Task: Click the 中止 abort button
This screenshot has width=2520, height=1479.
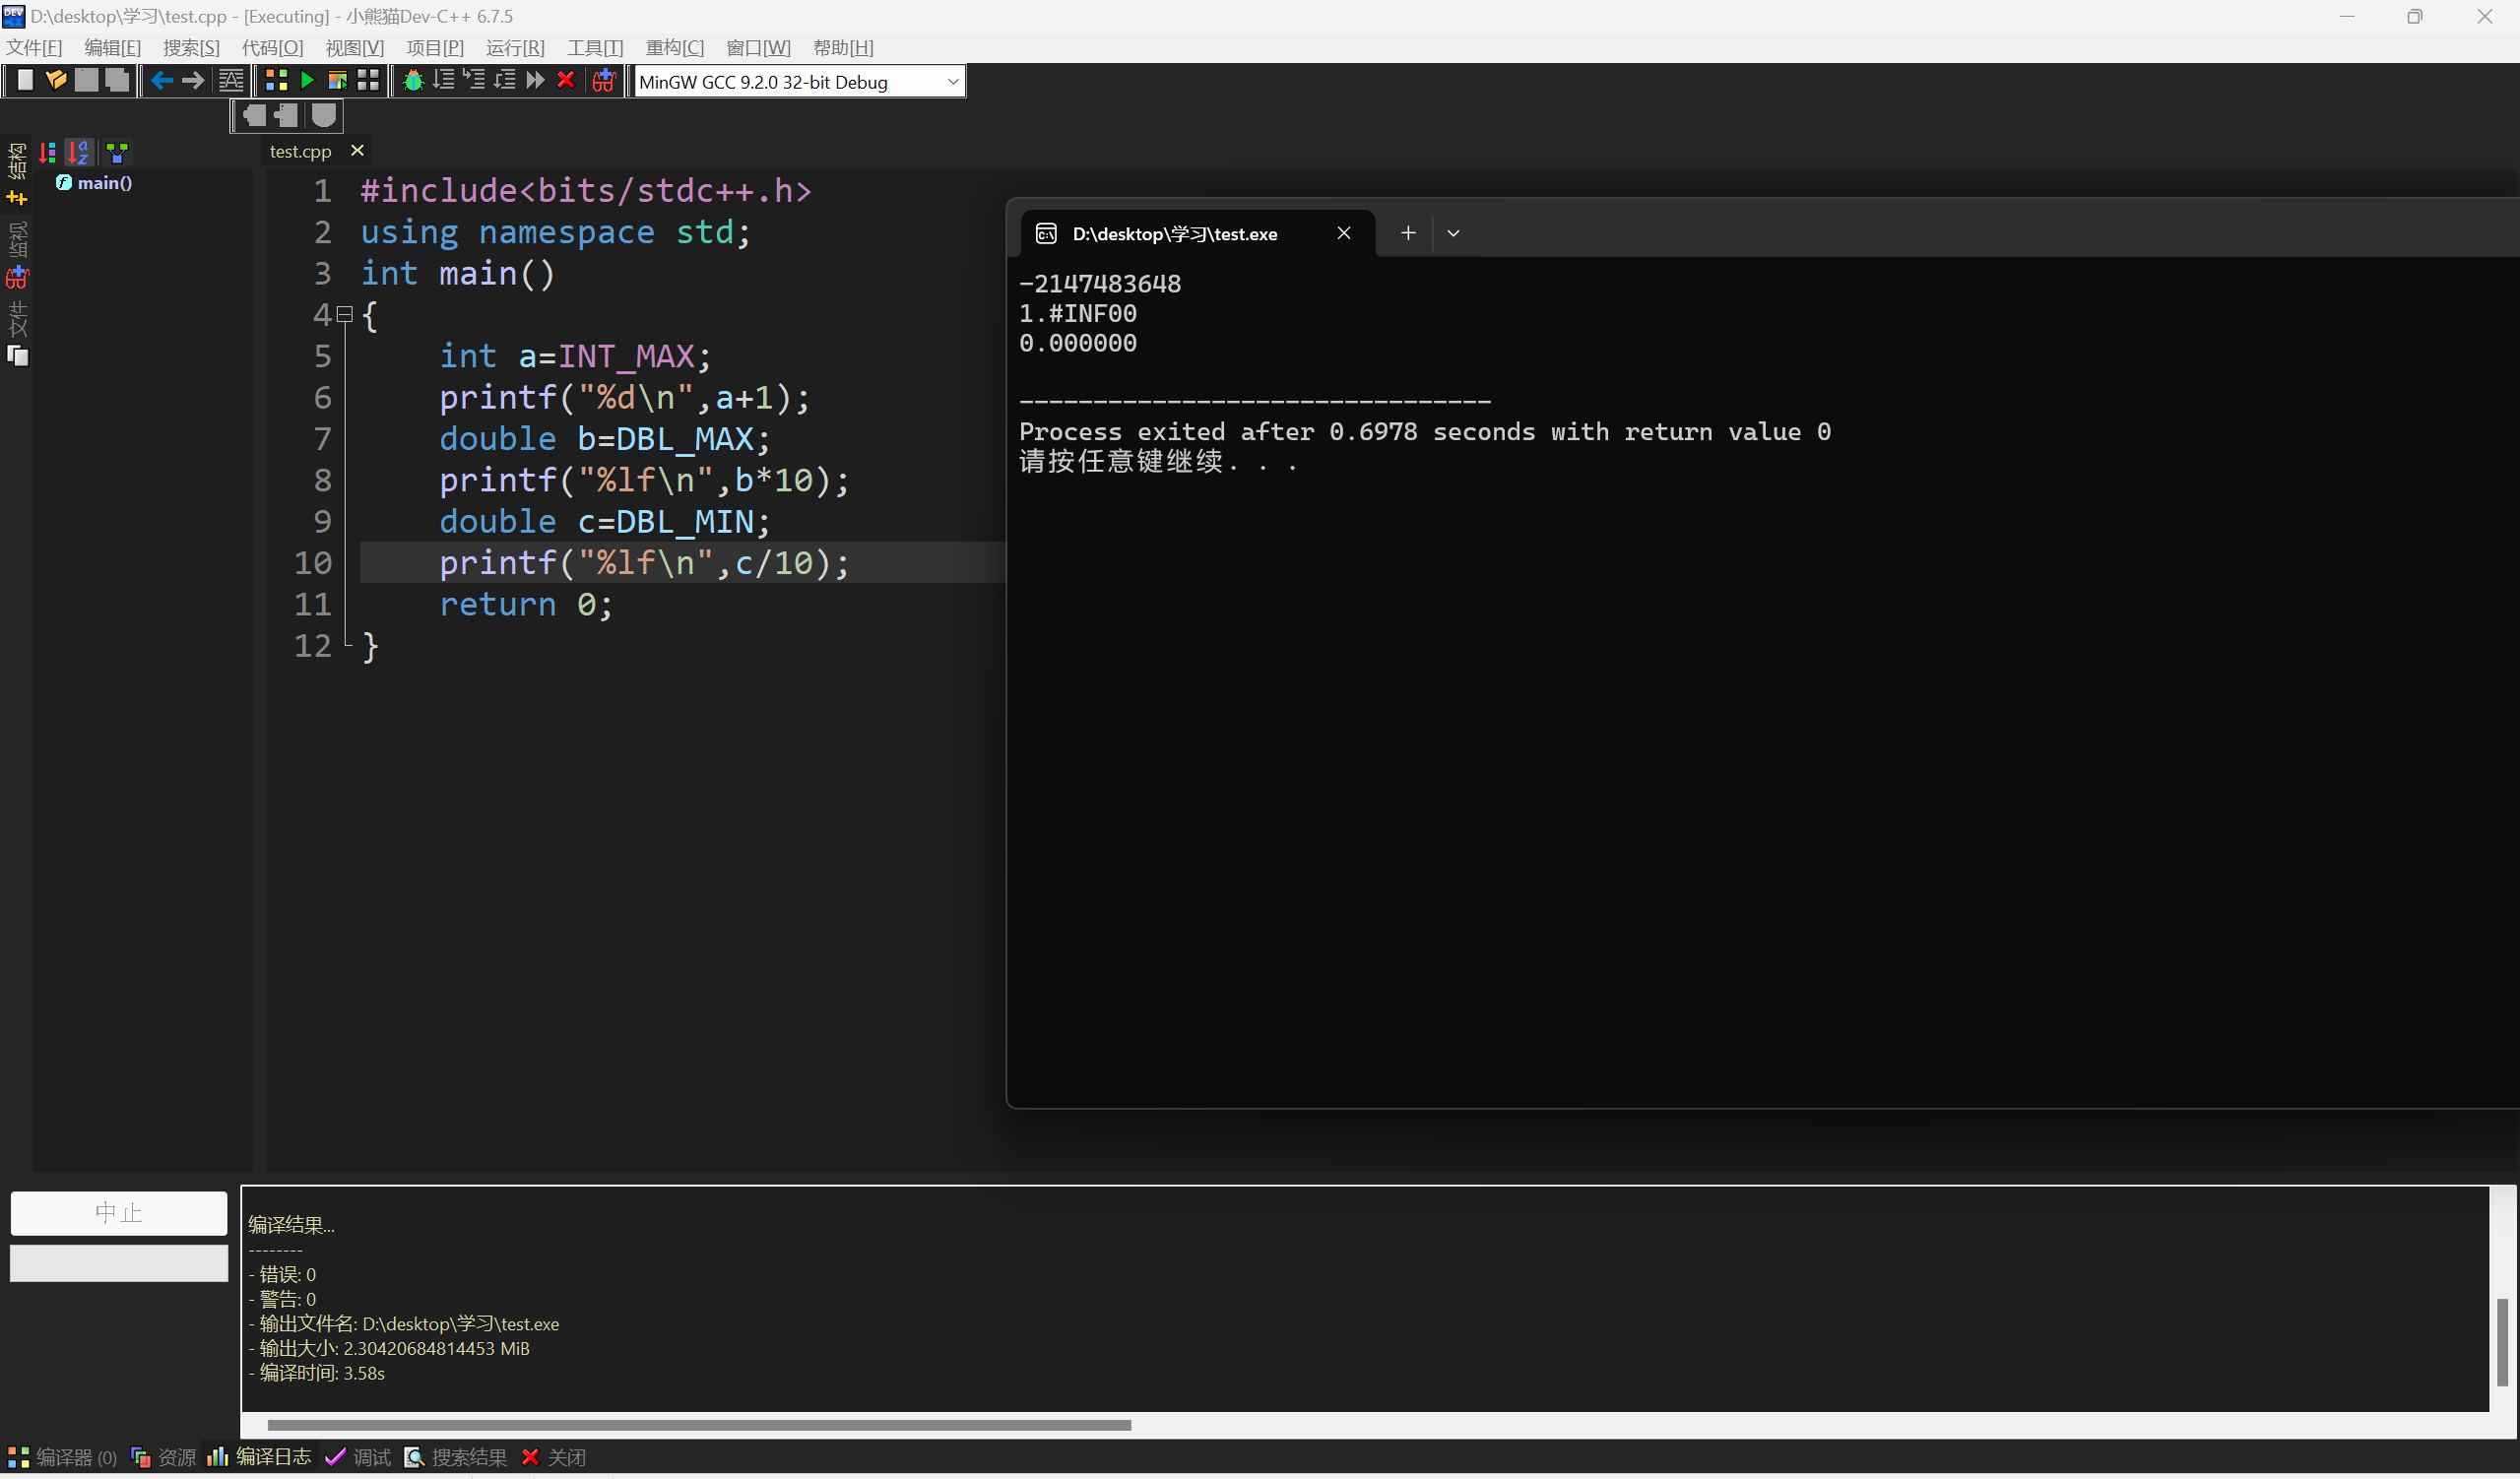Action: 119,1213
